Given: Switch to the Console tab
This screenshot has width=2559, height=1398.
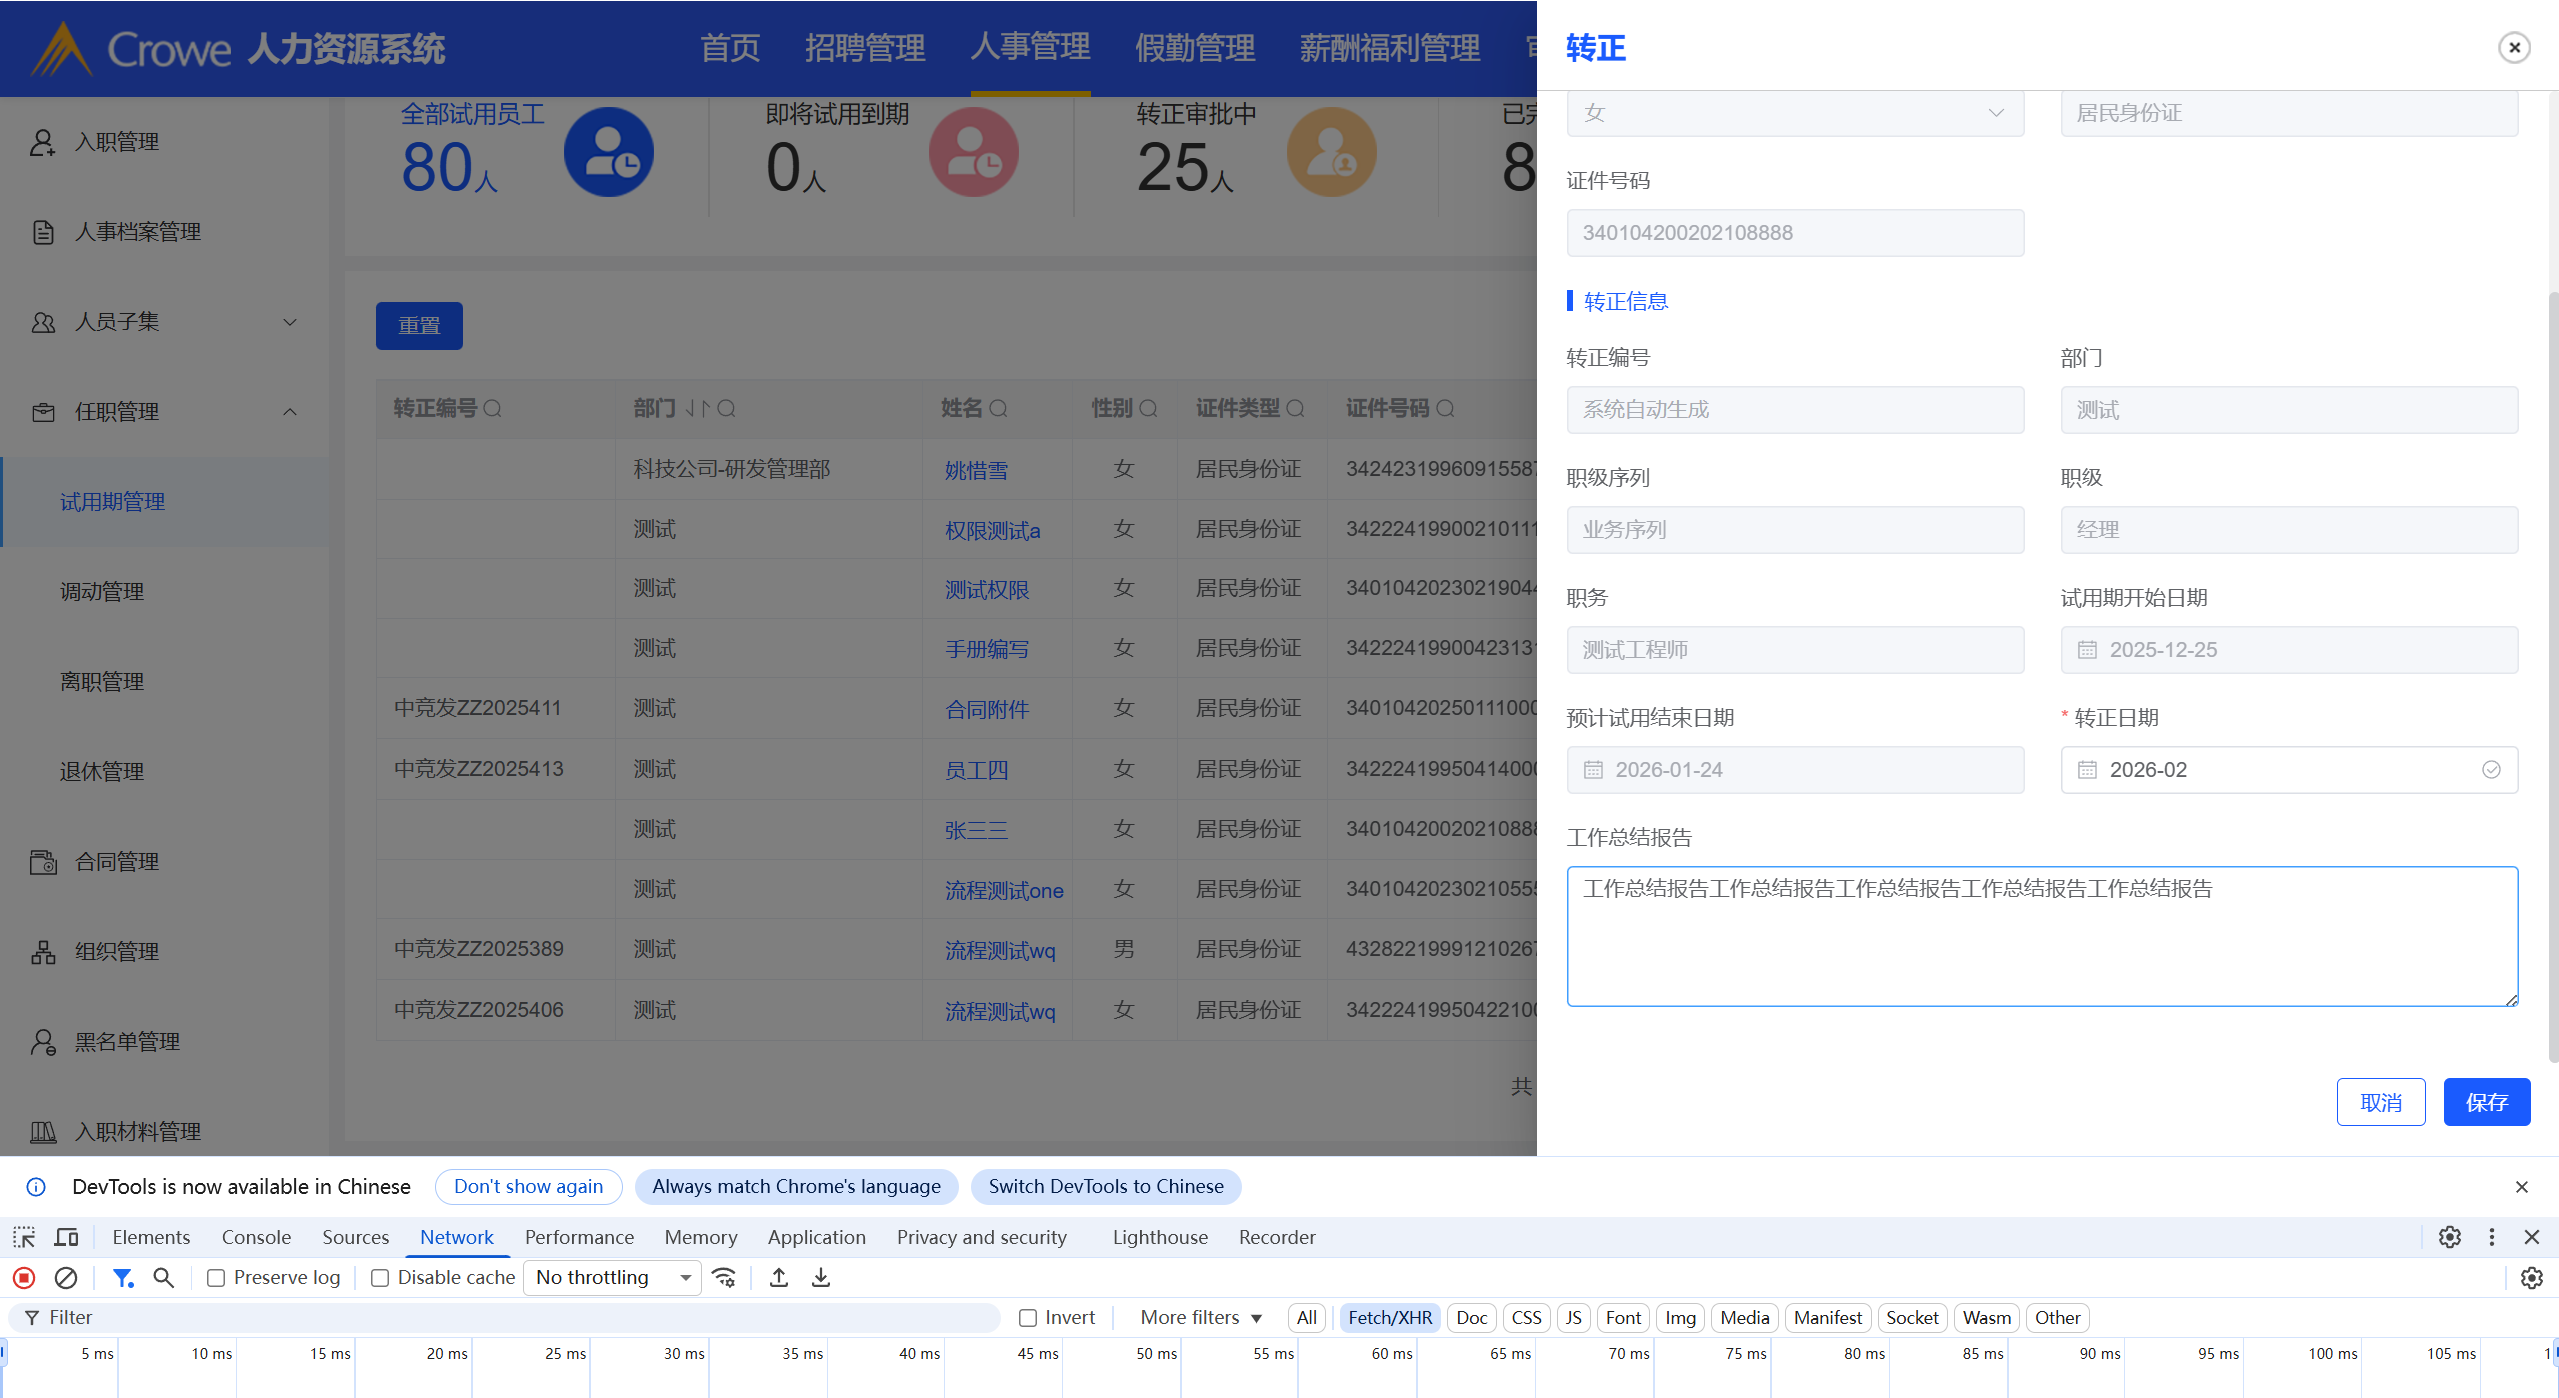Looking at the screenshot, I should point(256,1237).
